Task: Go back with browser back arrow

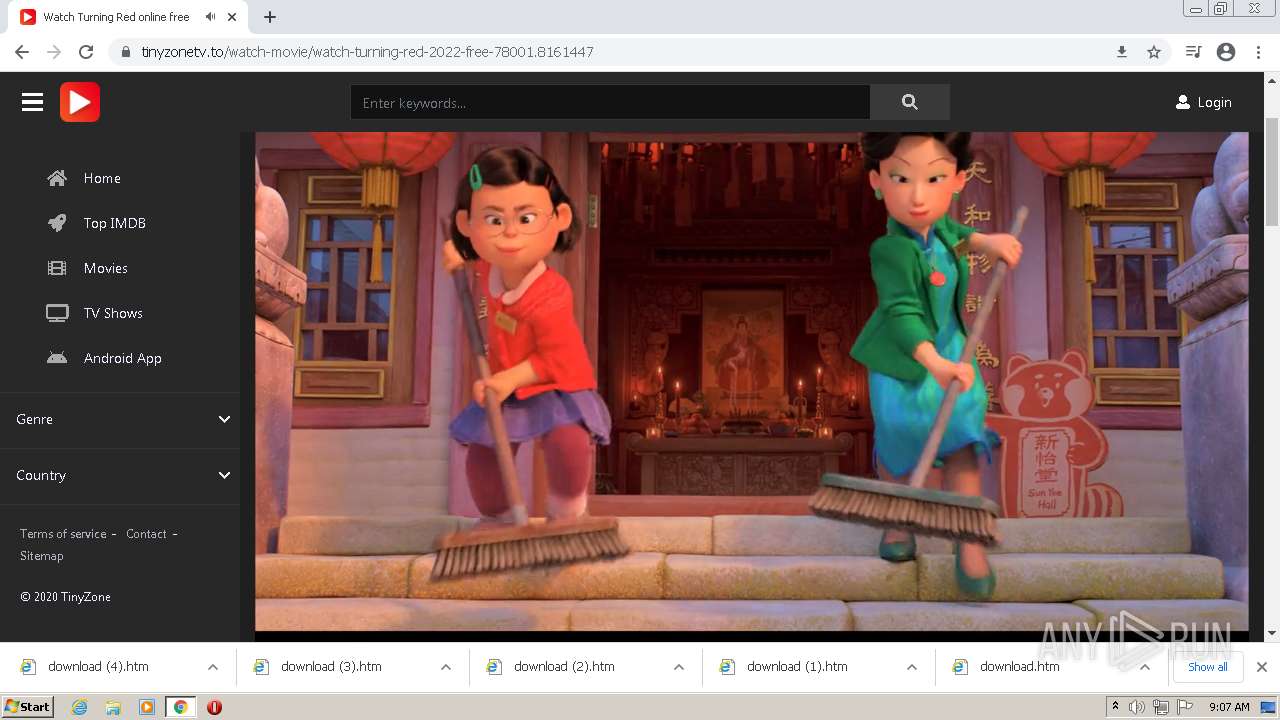Action: (22, 52)
